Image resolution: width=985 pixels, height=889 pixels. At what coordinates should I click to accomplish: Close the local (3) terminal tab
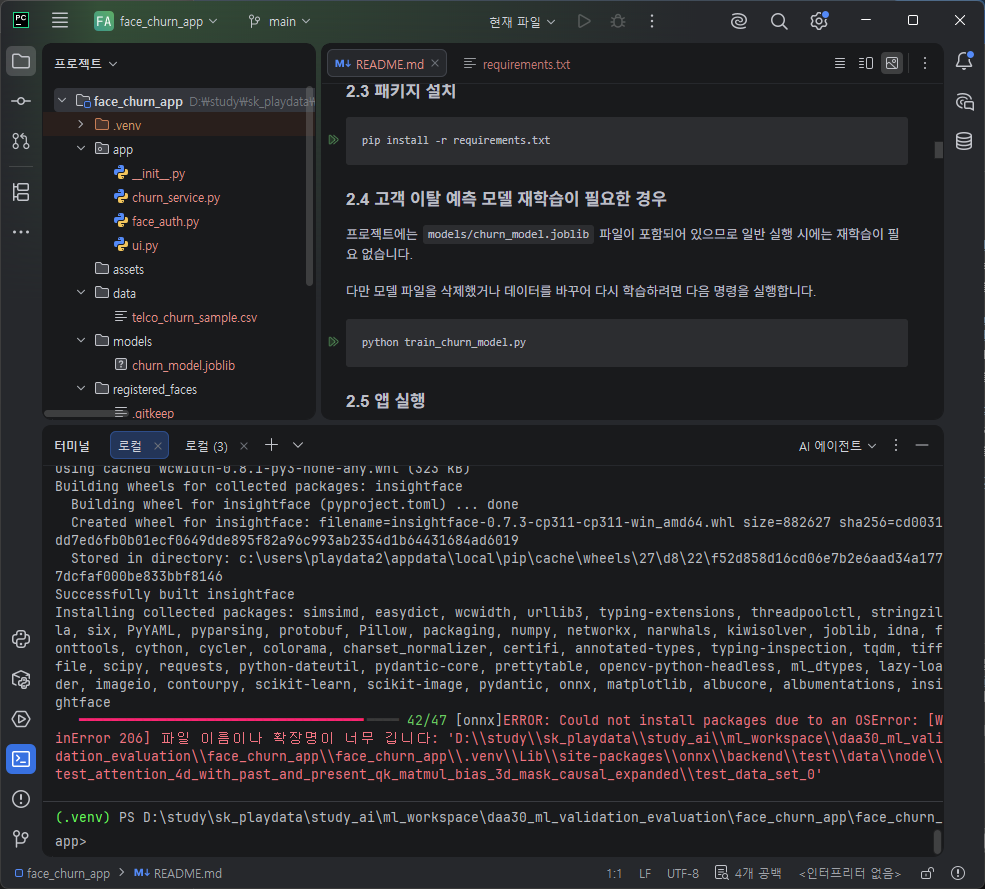(244, 446)
